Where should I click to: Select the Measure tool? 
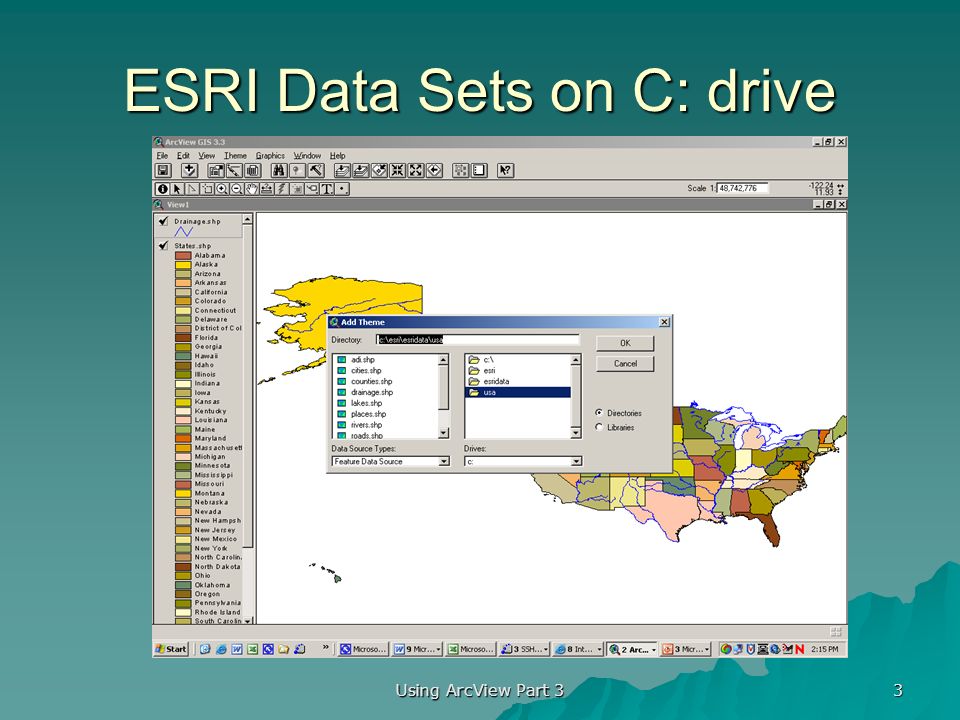(x=266, y=189)
